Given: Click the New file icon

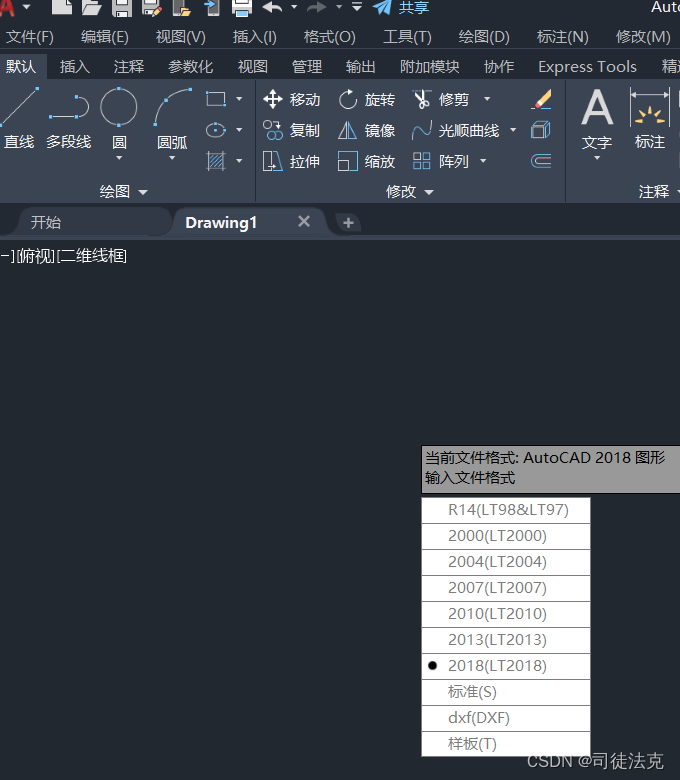Looking at the screenshot, I should (x=62, y=7).
